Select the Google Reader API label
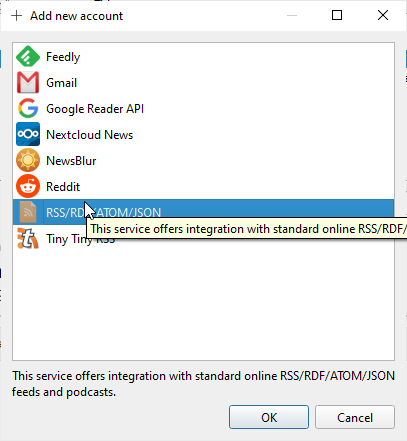 coord(95,109)
